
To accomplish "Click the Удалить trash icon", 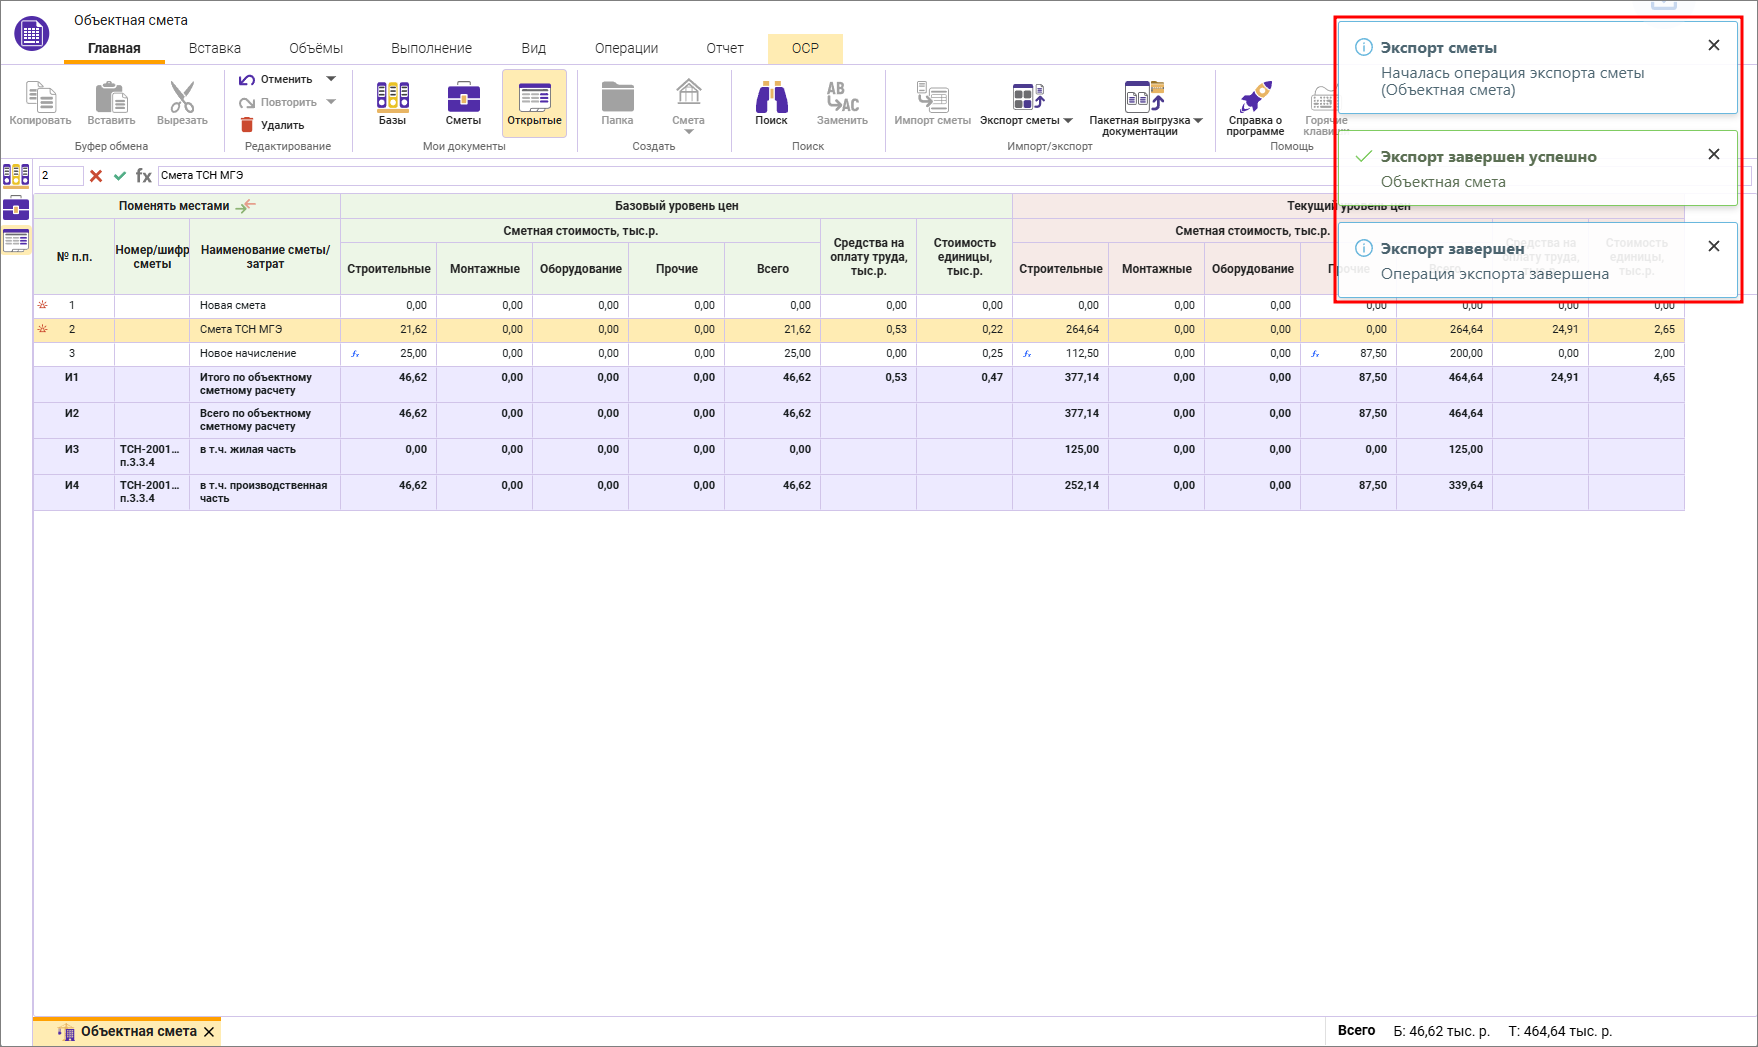I will (247, 125).
